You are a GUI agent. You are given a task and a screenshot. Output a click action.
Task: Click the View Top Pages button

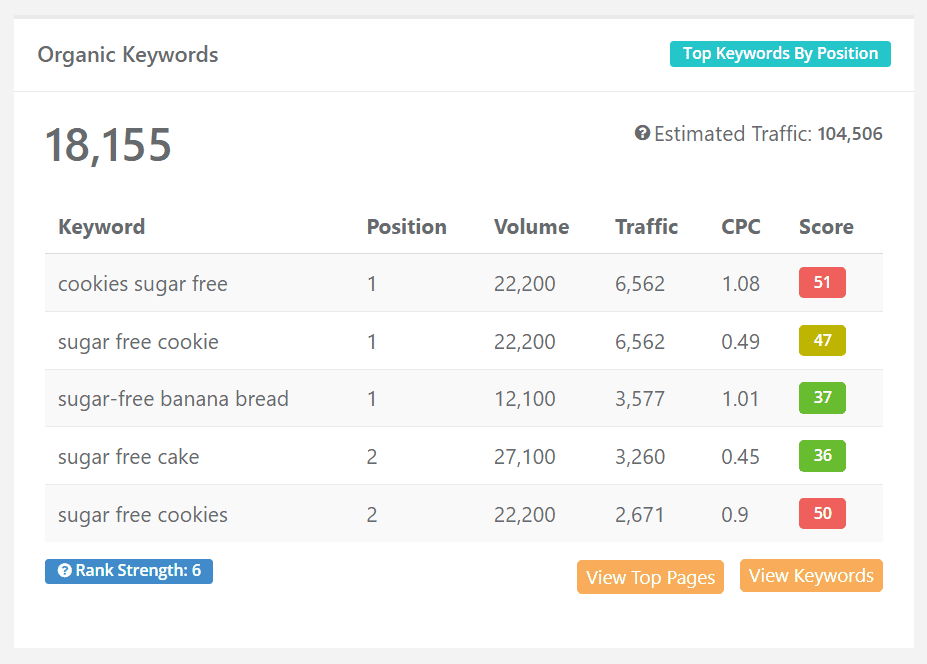coord(650,577)
